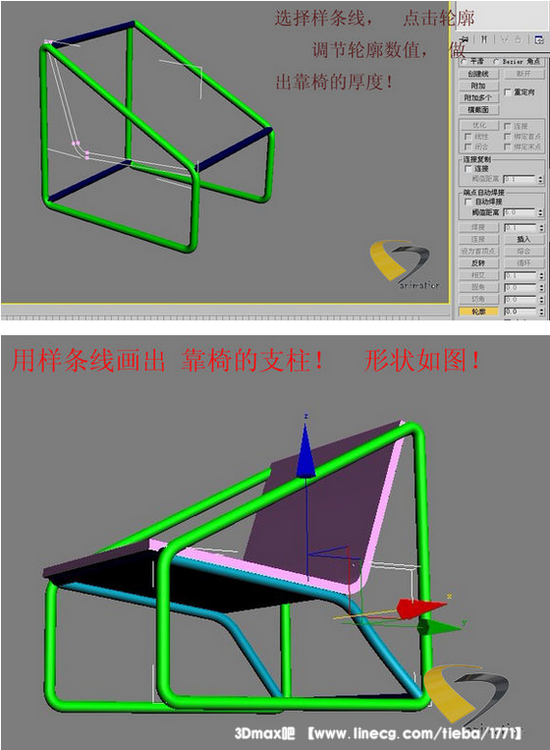
Task: Click the 循环 button
Action: pos(524,263)
